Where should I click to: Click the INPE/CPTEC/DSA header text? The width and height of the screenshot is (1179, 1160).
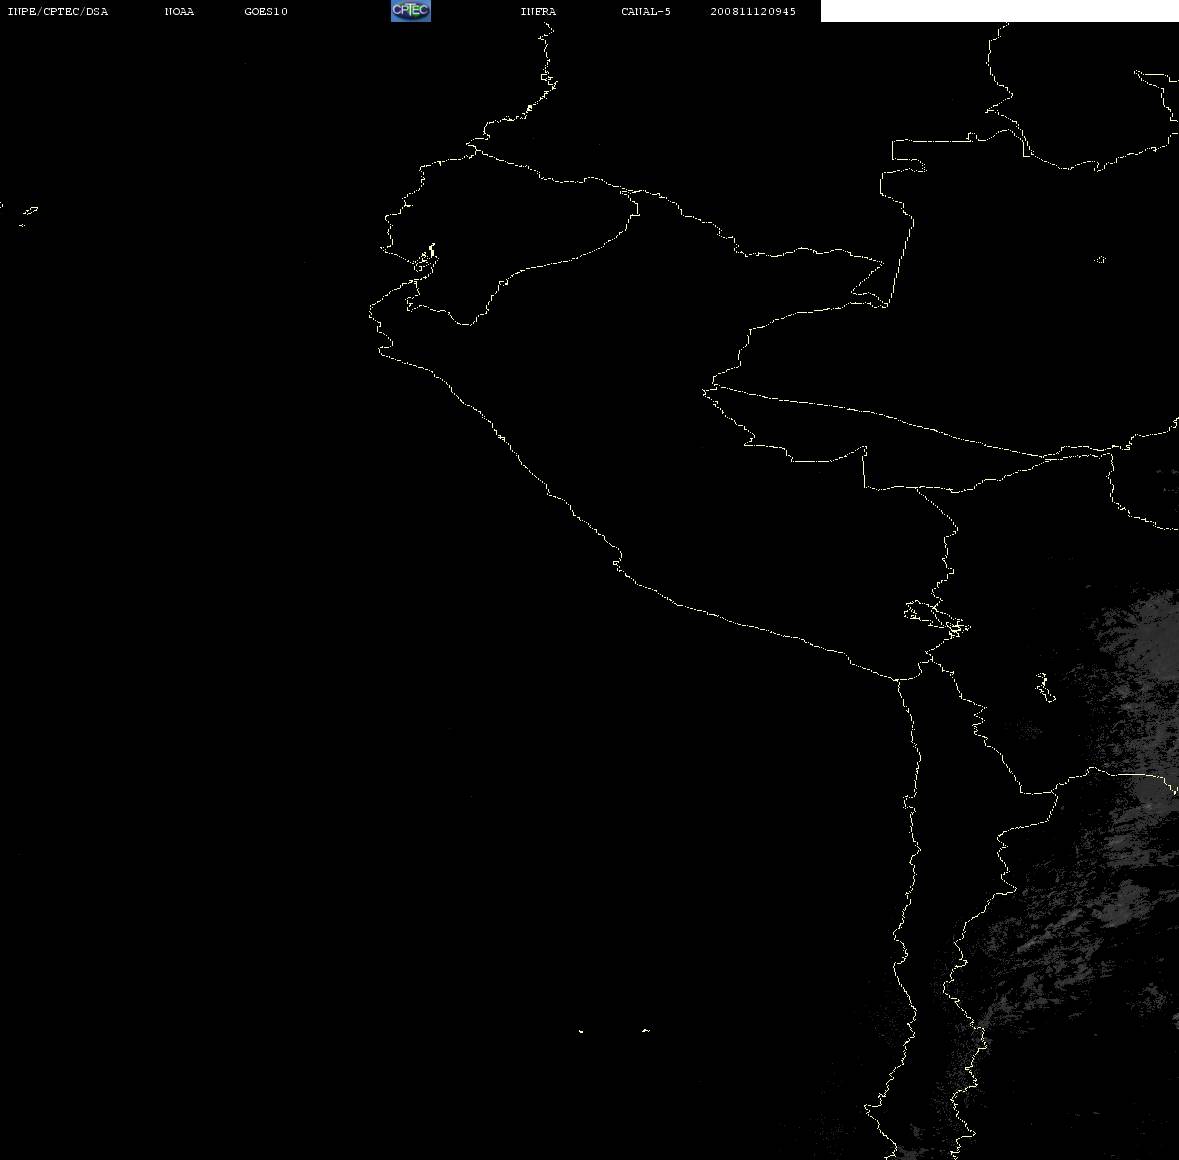58,11
